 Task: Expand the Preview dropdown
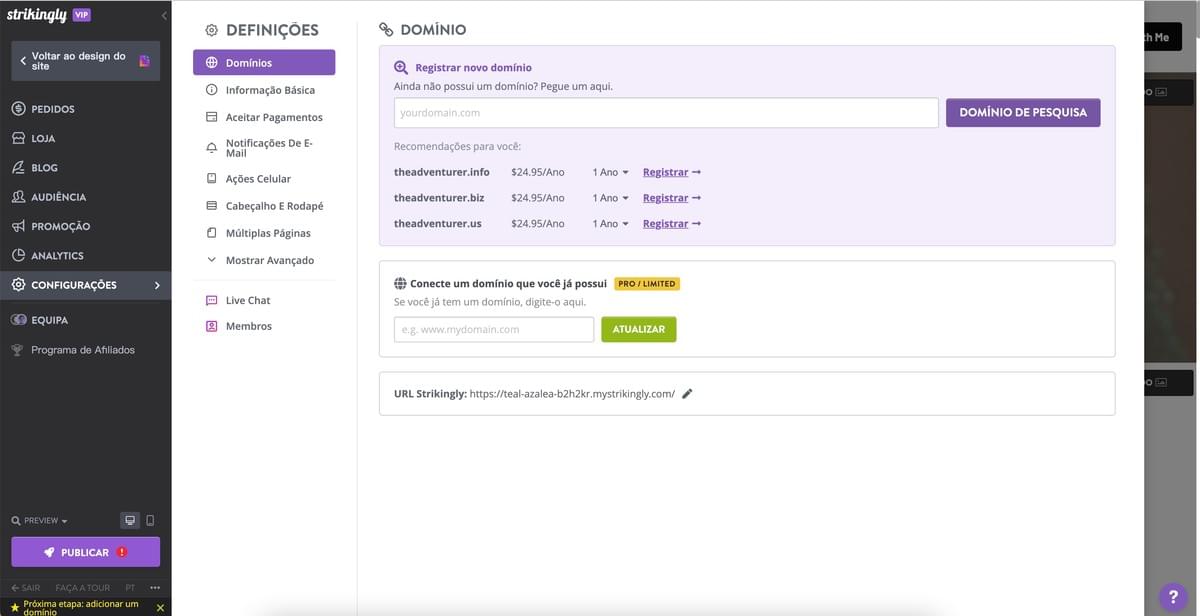pyautogui.click(x=40, y=521)
